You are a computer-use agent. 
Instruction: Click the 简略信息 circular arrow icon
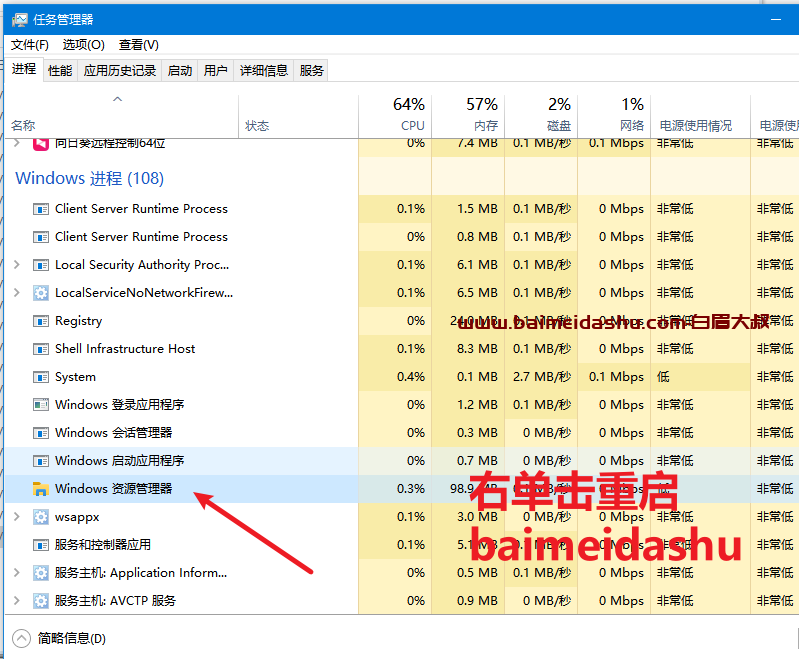point(21,638)
